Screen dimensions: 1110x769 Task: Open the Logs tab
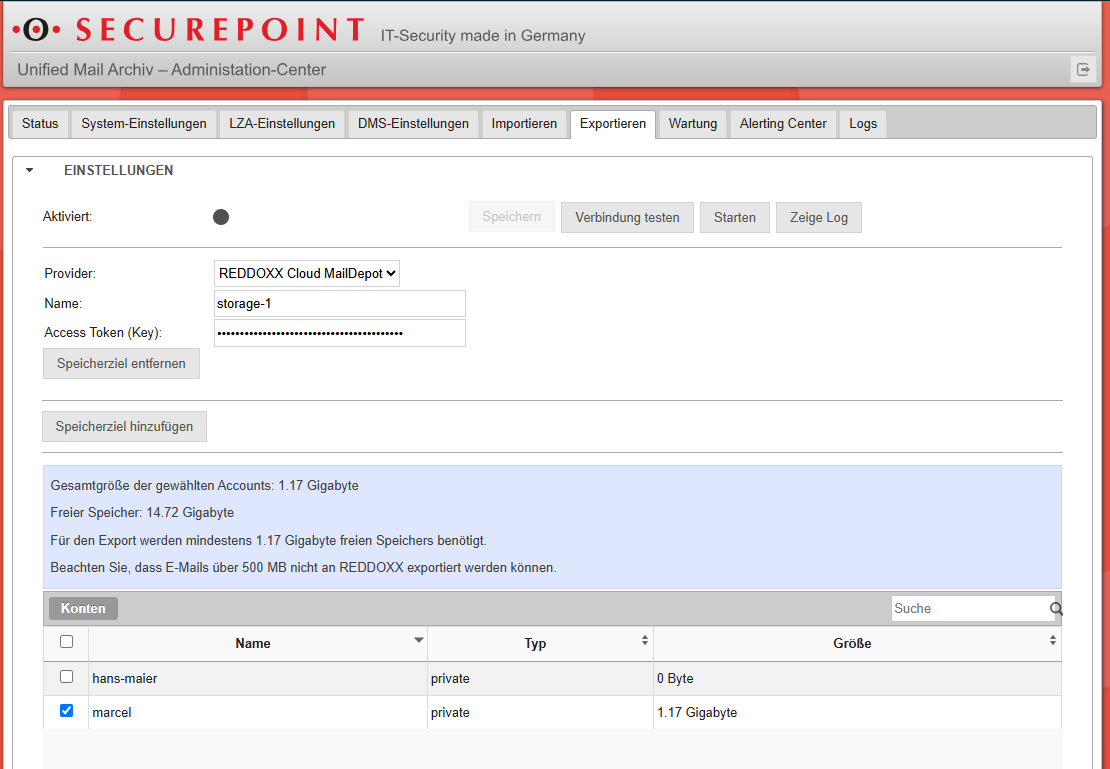[863, 124]
